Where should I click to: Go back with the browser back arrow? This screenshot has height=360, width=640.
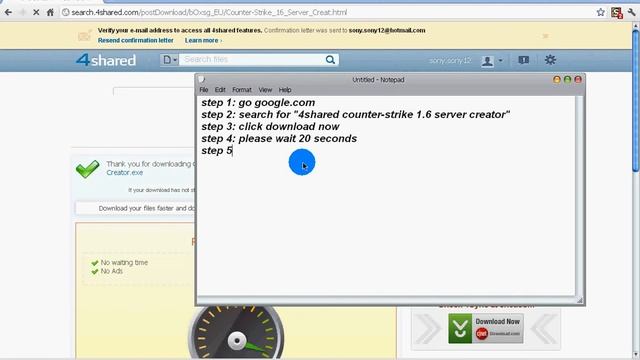pyautogui.click(x=8, y=12)
